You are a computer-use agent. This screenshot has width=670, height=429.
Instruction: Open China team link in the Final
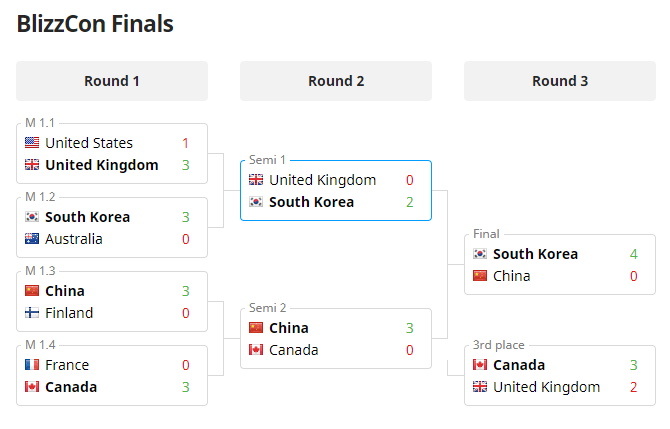pos(512,276)
